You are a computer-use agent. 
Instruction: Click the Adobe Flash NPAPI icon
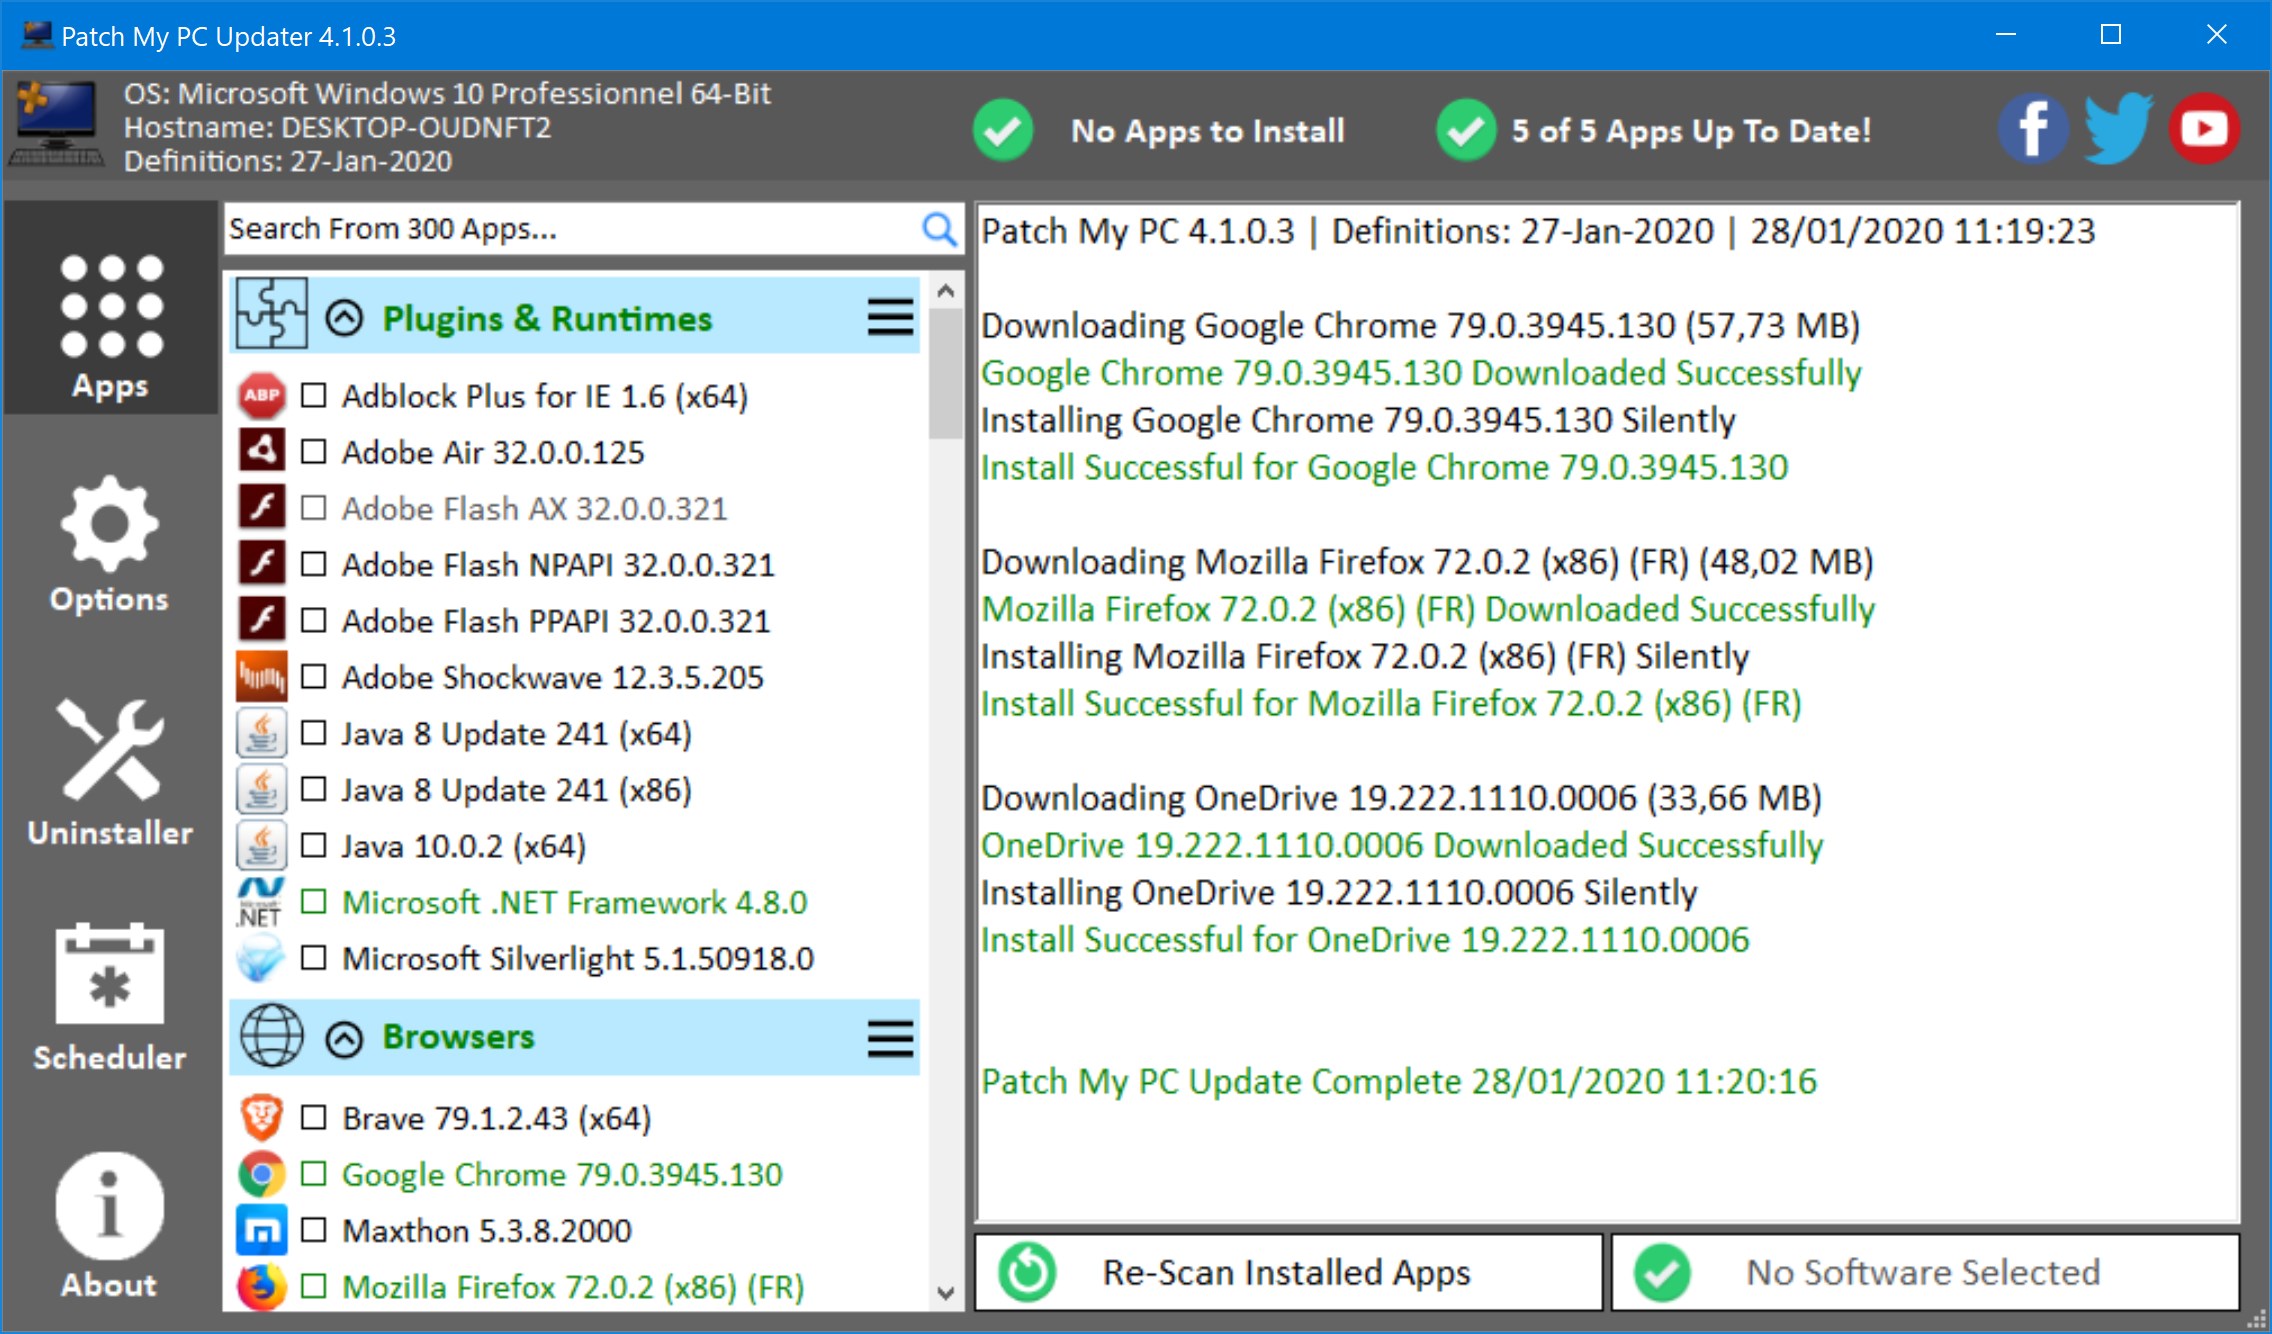tap(262, 564)
